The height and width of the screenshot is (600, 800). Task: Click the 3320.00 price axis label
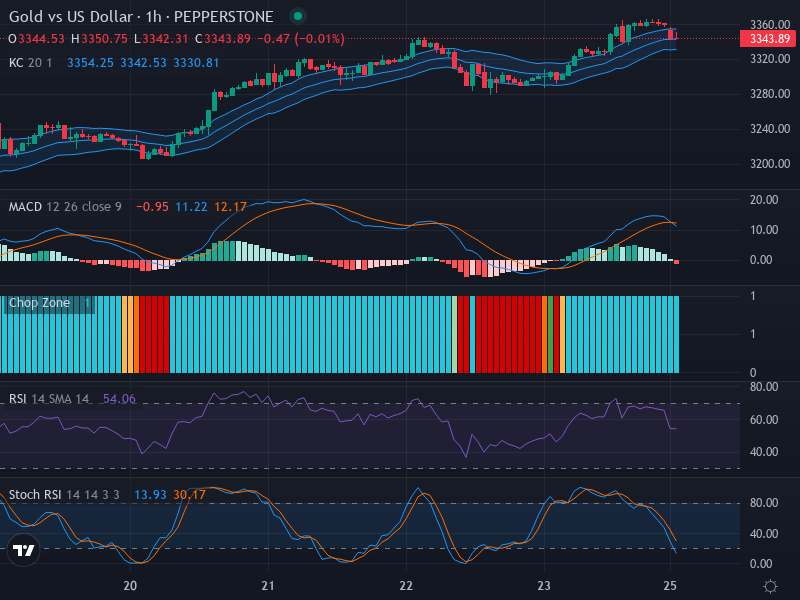(770, 59)
